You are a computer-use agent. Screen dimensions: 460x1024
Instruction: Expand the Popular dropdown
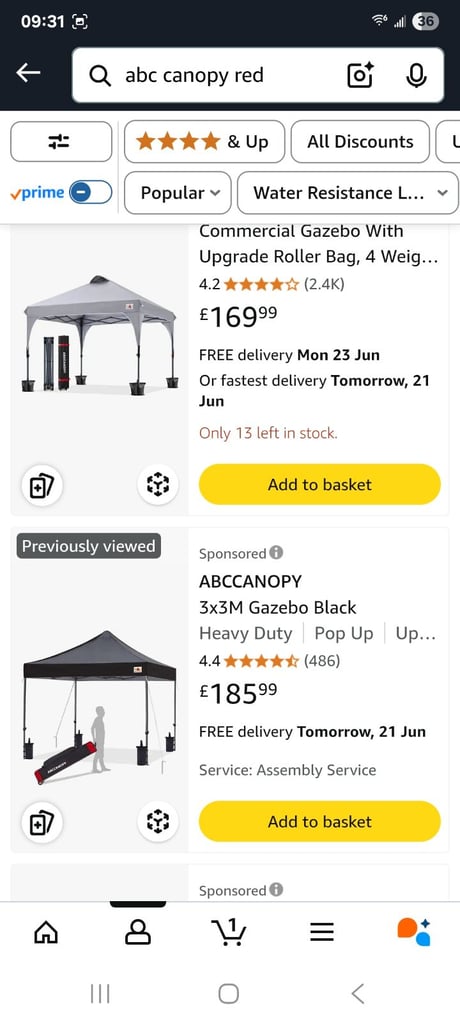point(178,193)
